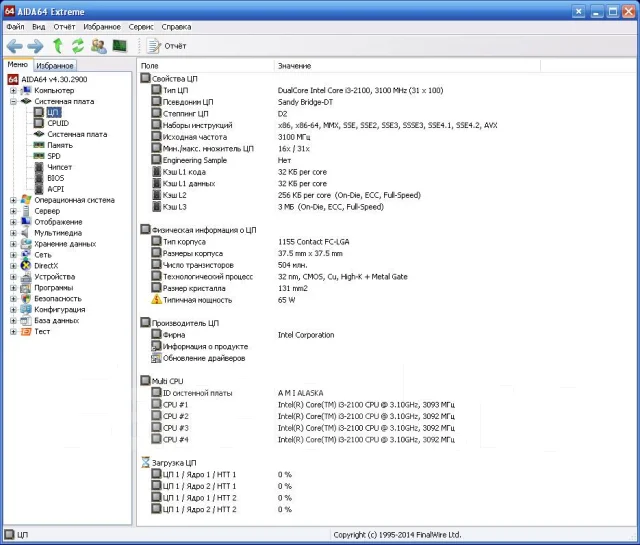This screenshot has width=640, height=545.
Task: Click the Конфигурация icon in tree
Action: click(26, 309)
